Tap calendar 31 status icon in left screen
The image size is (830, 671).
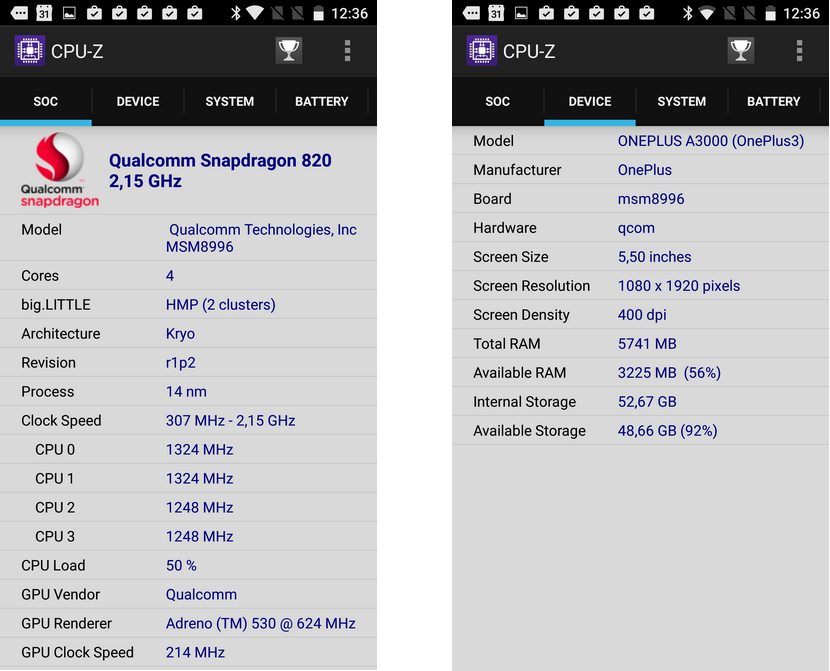pos(44,13)
